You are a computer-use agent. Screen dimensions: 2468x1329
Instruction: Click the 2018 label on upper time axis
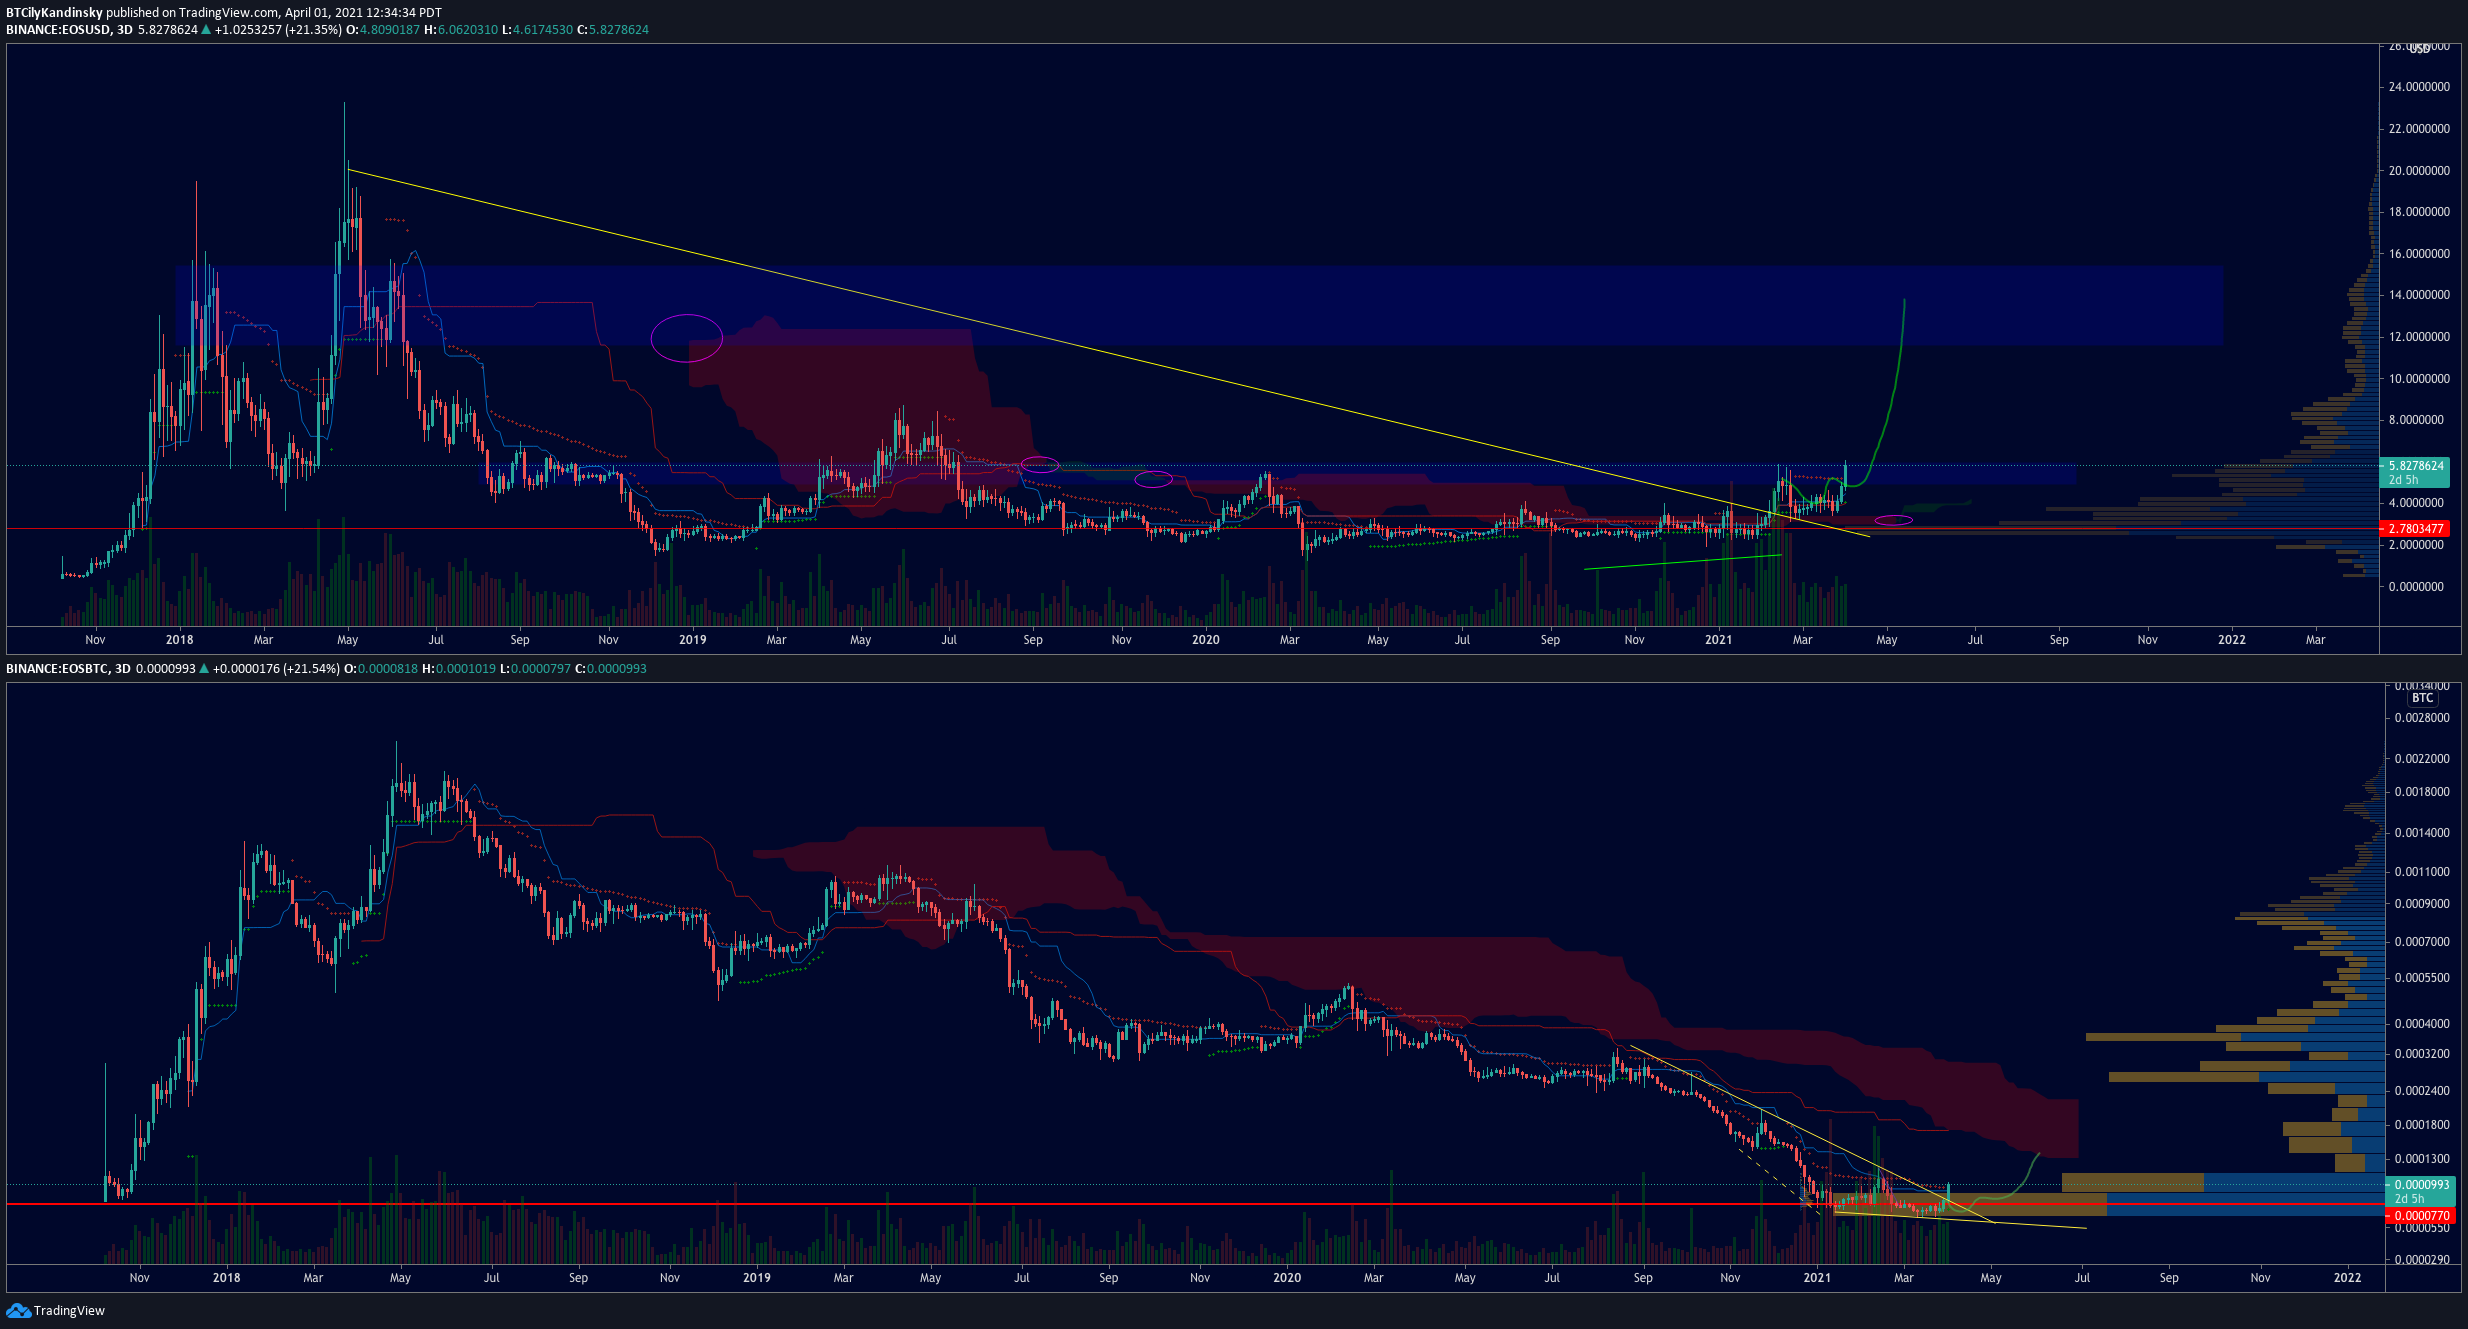tap(180, 640)
